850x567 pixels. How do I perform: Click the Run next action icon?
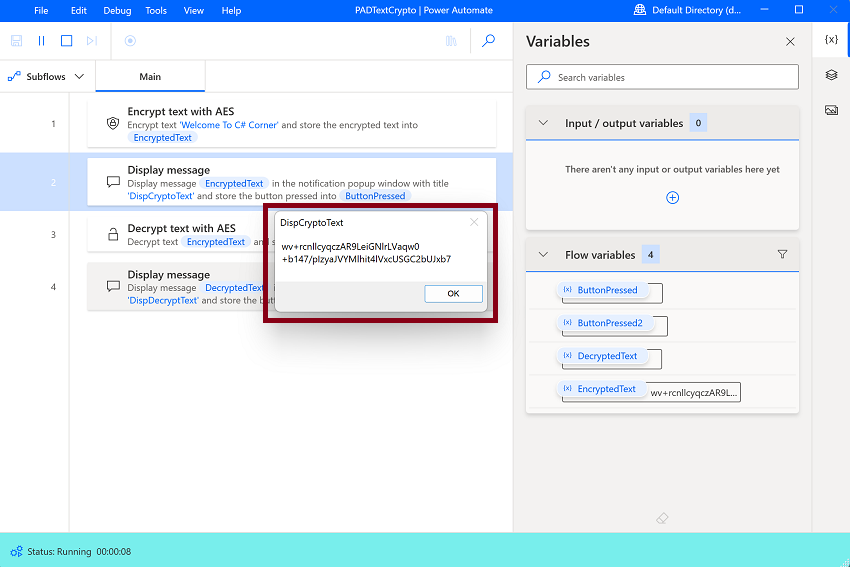(x=92, y=41)
